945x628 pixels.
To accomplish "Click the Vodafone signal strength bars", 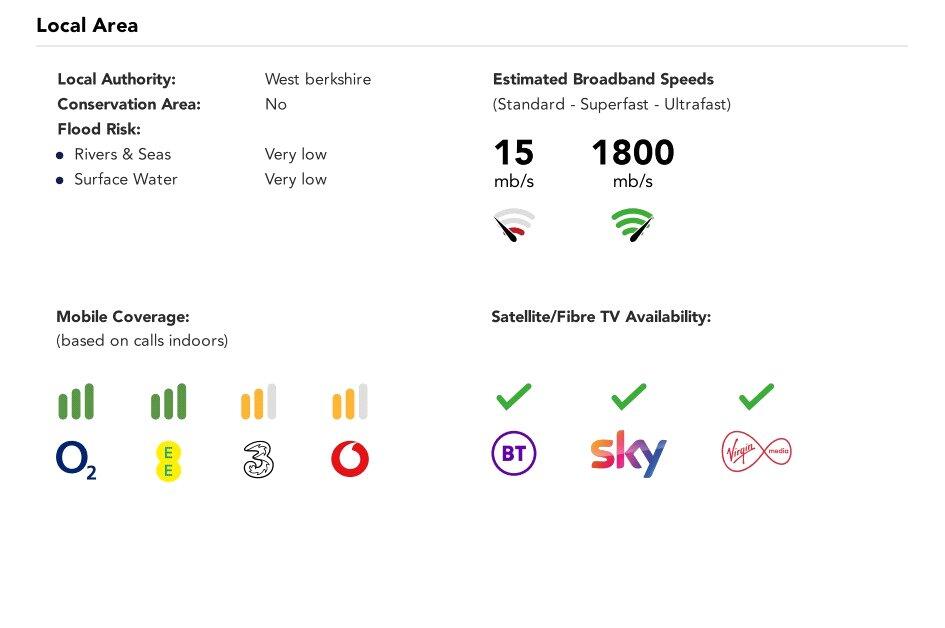I will (350, 402).
